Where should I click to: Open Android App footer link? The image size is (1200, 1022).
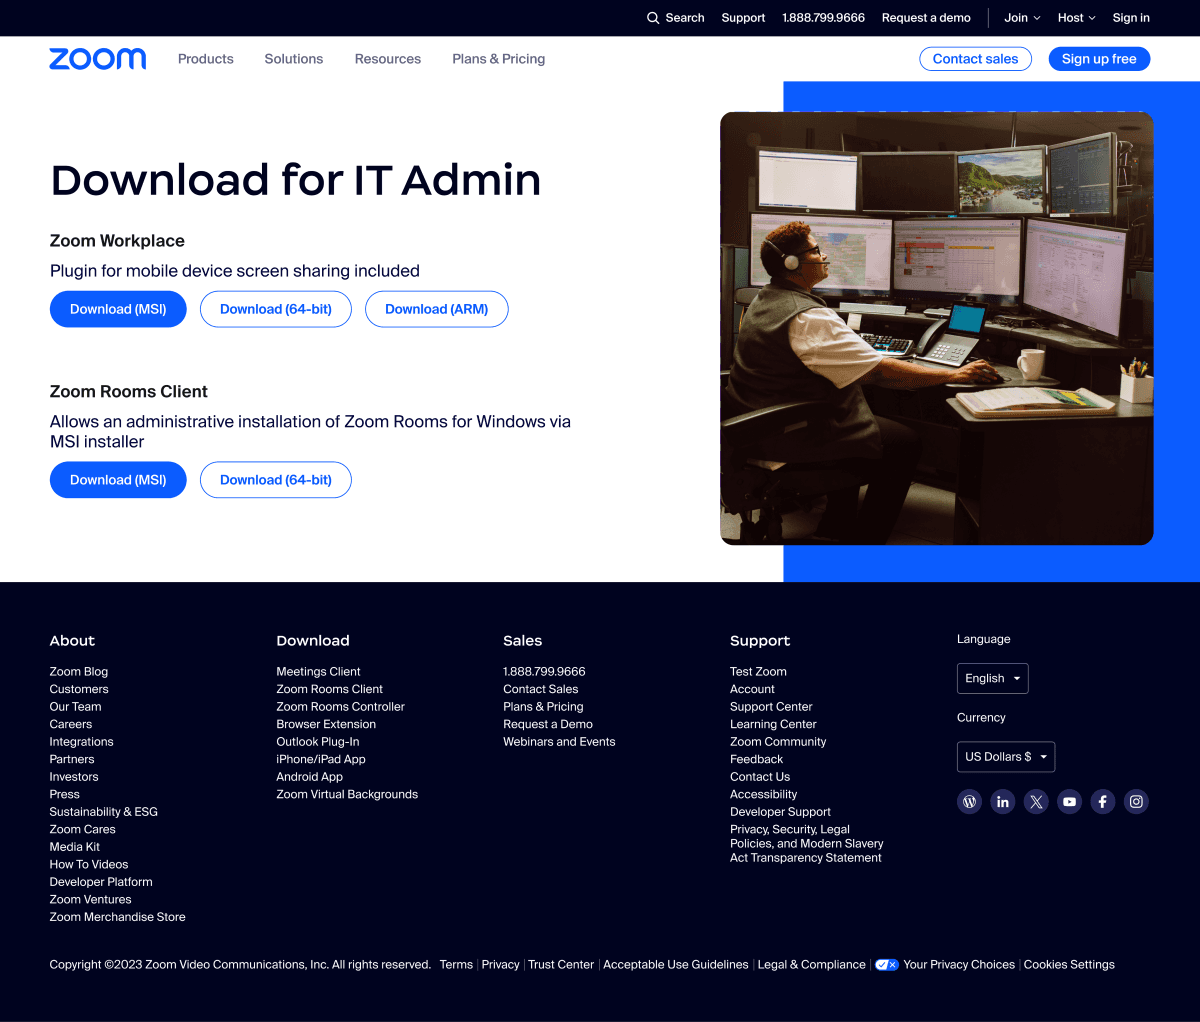(309, 777)
